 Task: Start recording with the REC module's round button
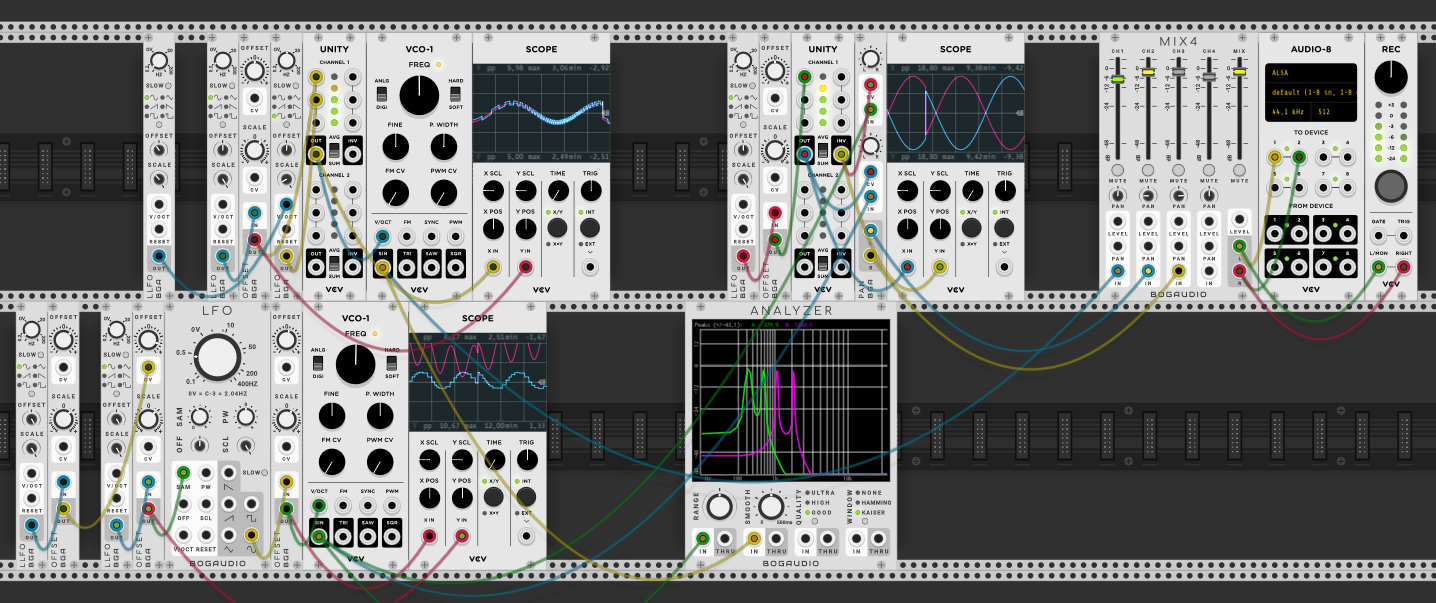click(1391, 186)
